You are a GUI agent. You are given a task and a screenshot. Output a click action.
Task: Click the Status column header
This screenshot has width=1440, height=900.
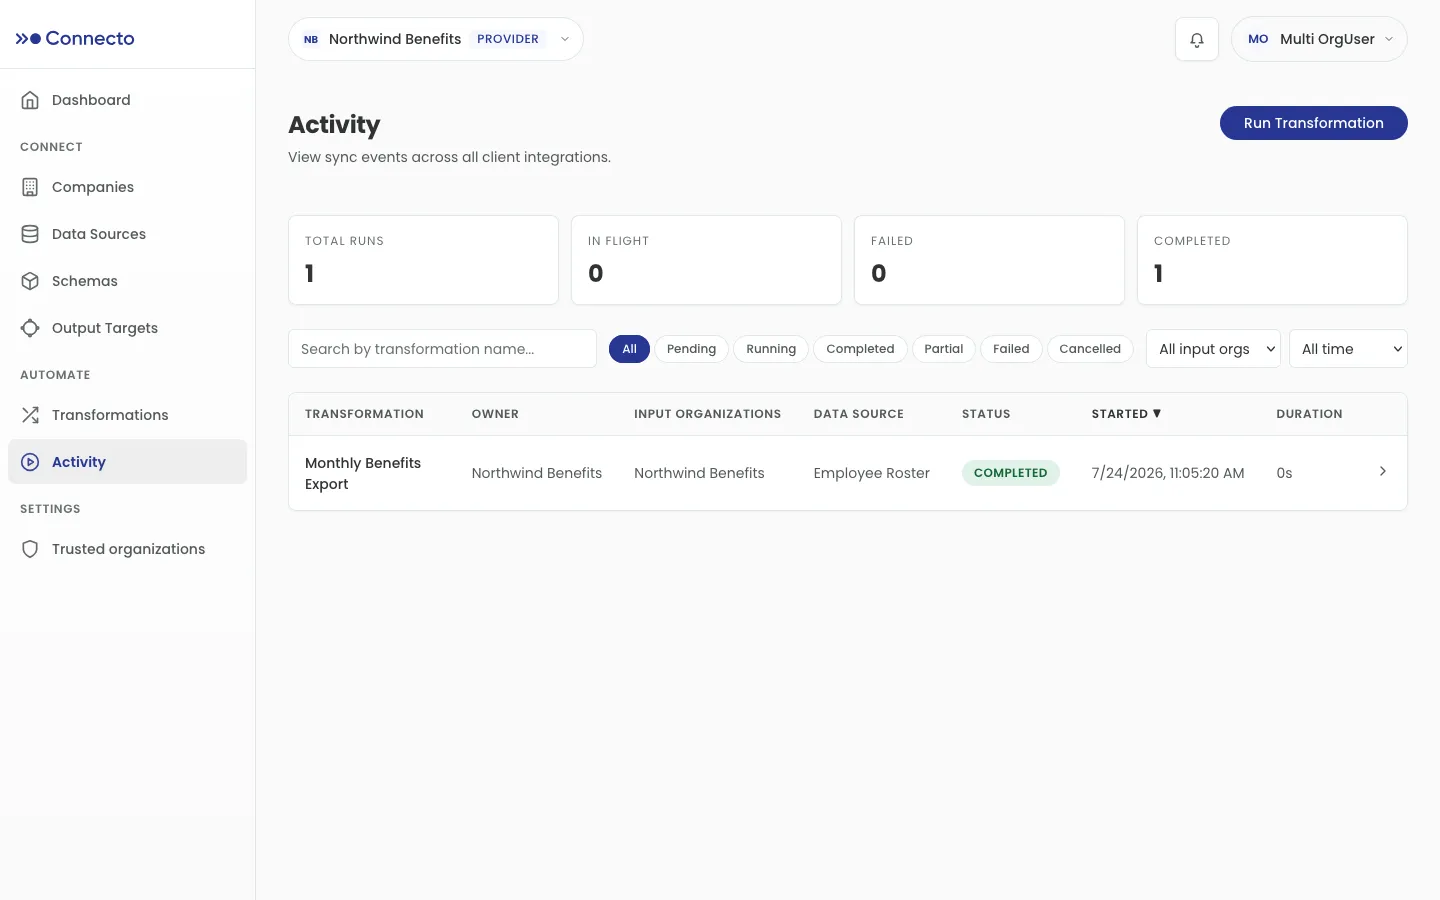[x=986, y=414]
